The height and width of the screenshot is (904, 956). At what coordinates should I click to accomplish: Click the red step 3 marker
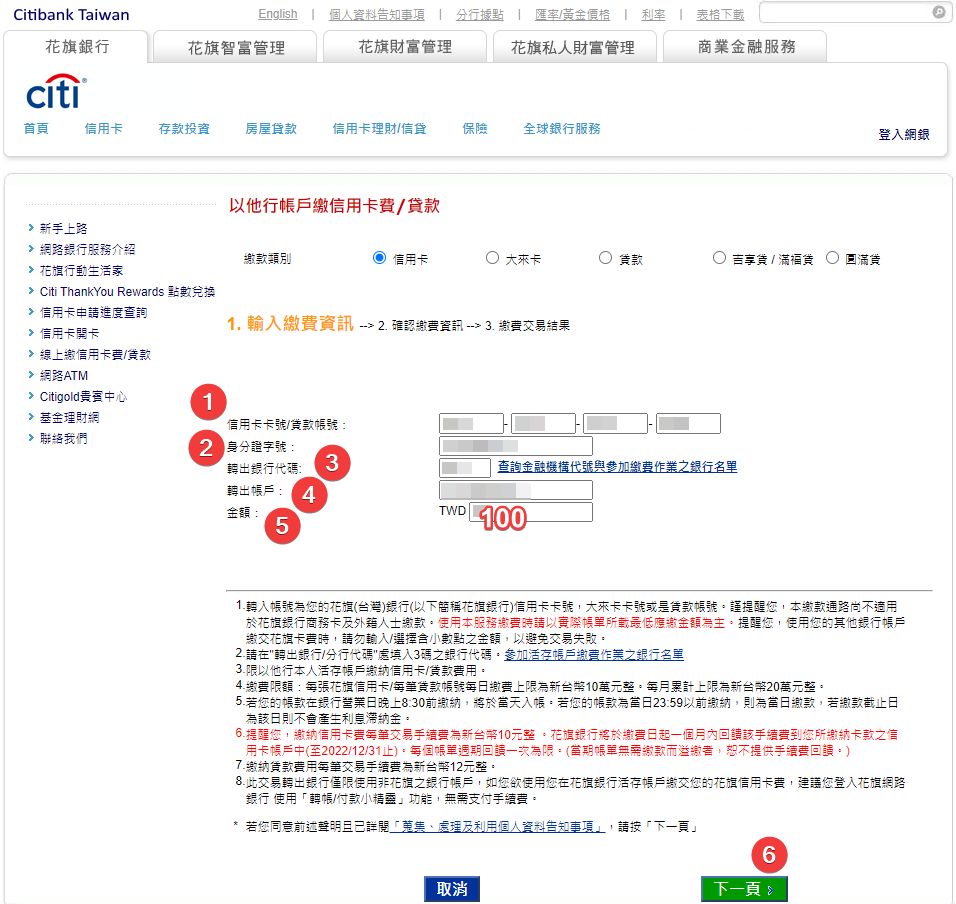(x=332, y=461)
